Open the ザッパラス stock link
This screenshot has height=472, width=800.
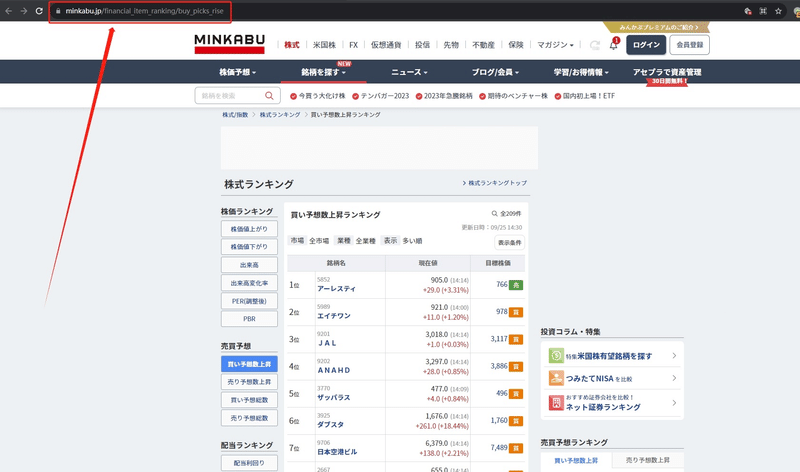[x=334, y=398]
